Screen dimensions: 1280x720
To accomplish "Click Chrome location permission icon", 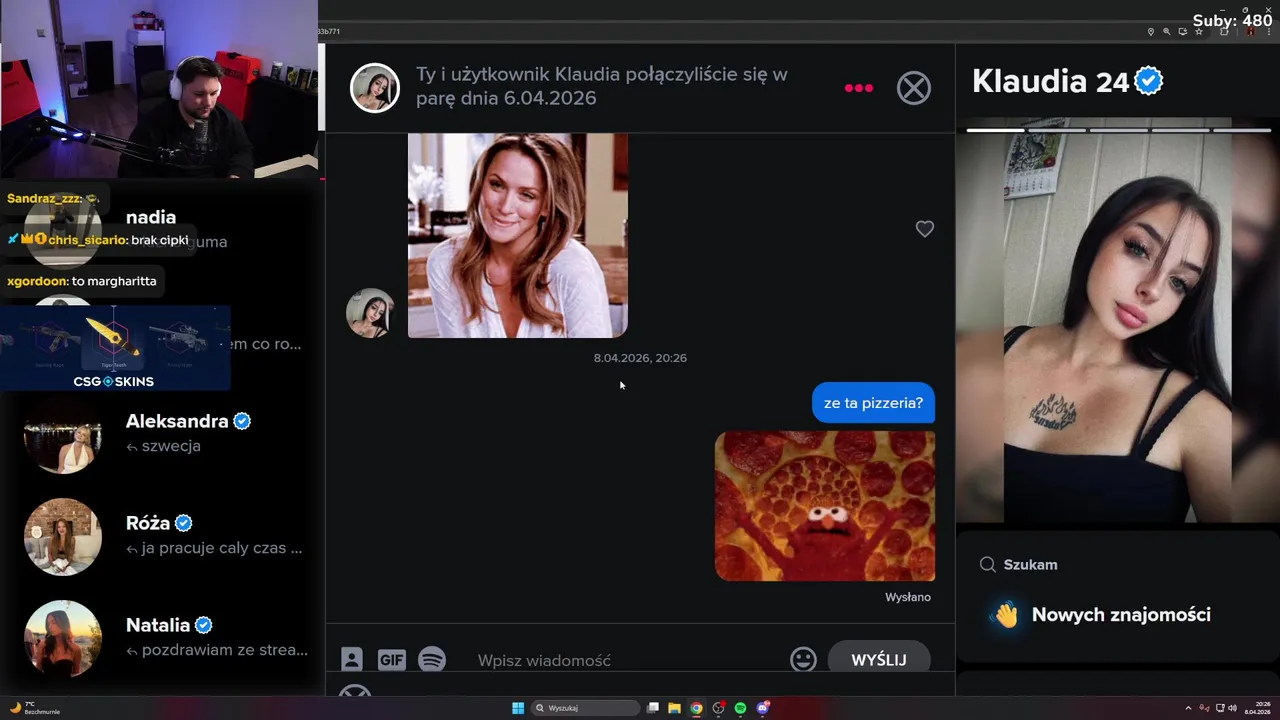I will click(1151, 32).
